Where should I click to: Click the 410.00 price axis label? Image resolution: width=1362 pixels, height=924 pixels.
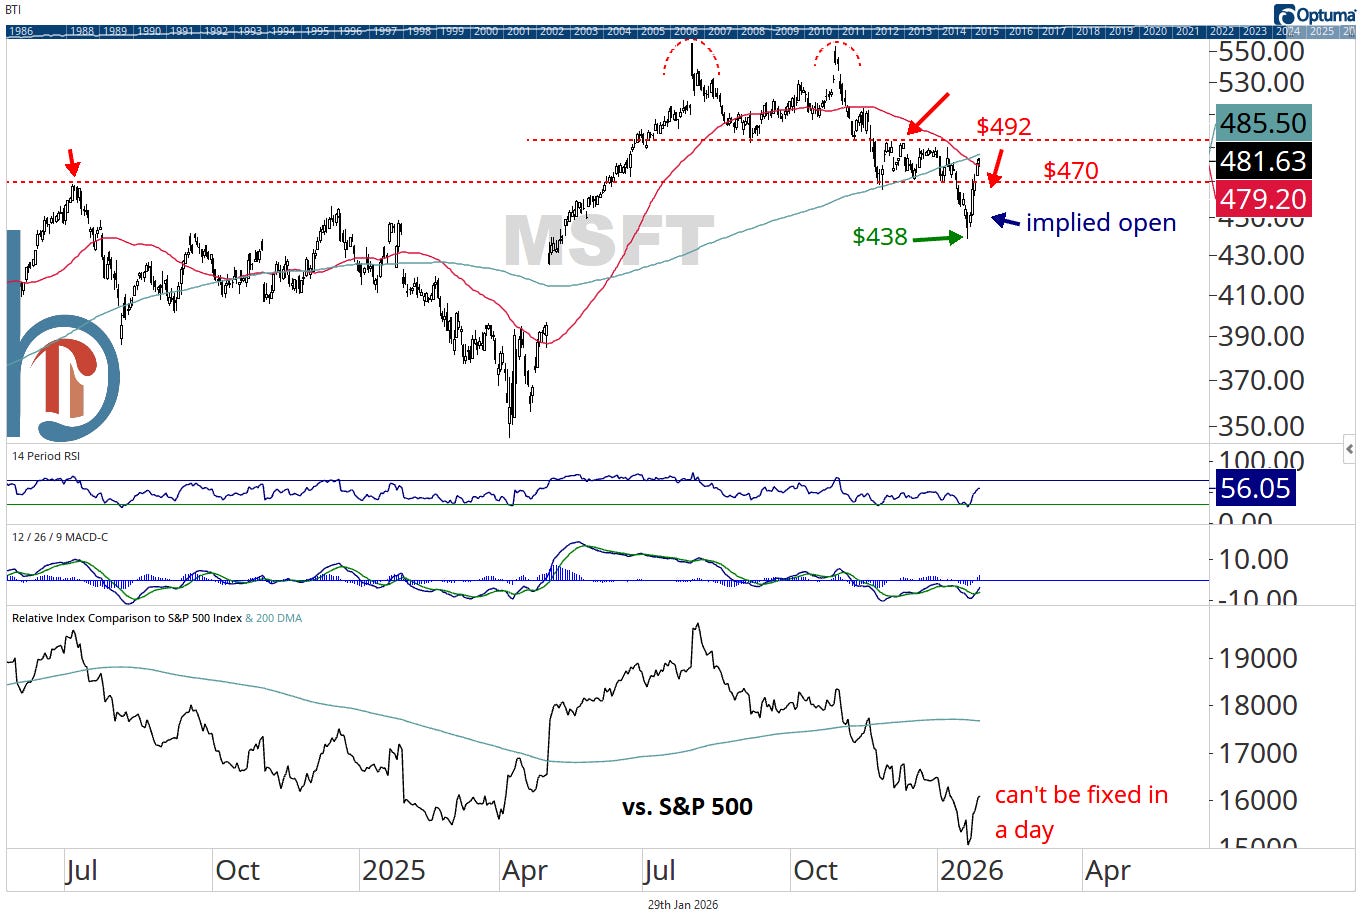(x=1261, y=295)
